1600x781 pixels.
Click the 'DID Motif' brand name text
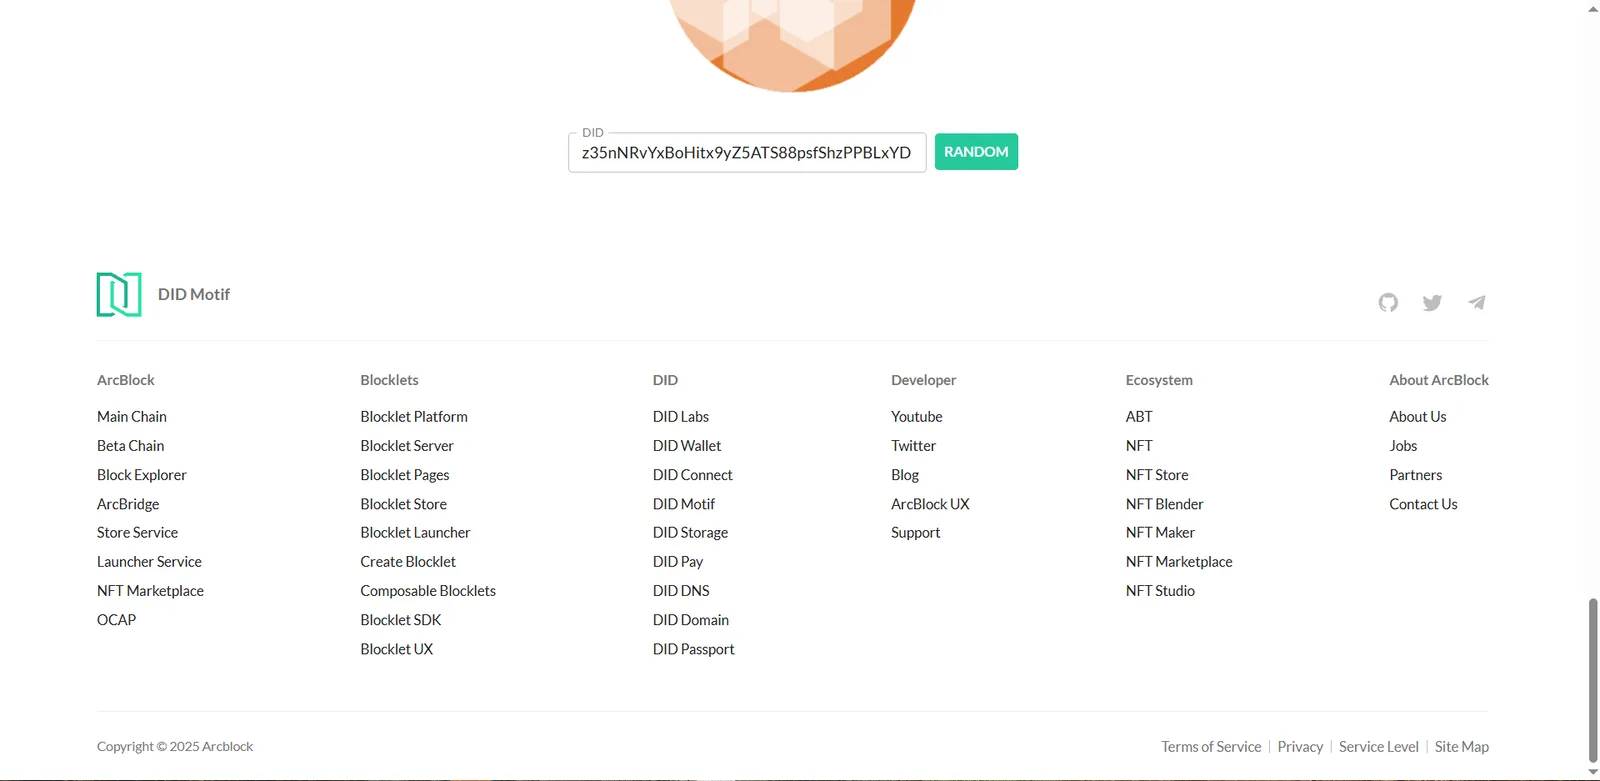tap(194, 294)
